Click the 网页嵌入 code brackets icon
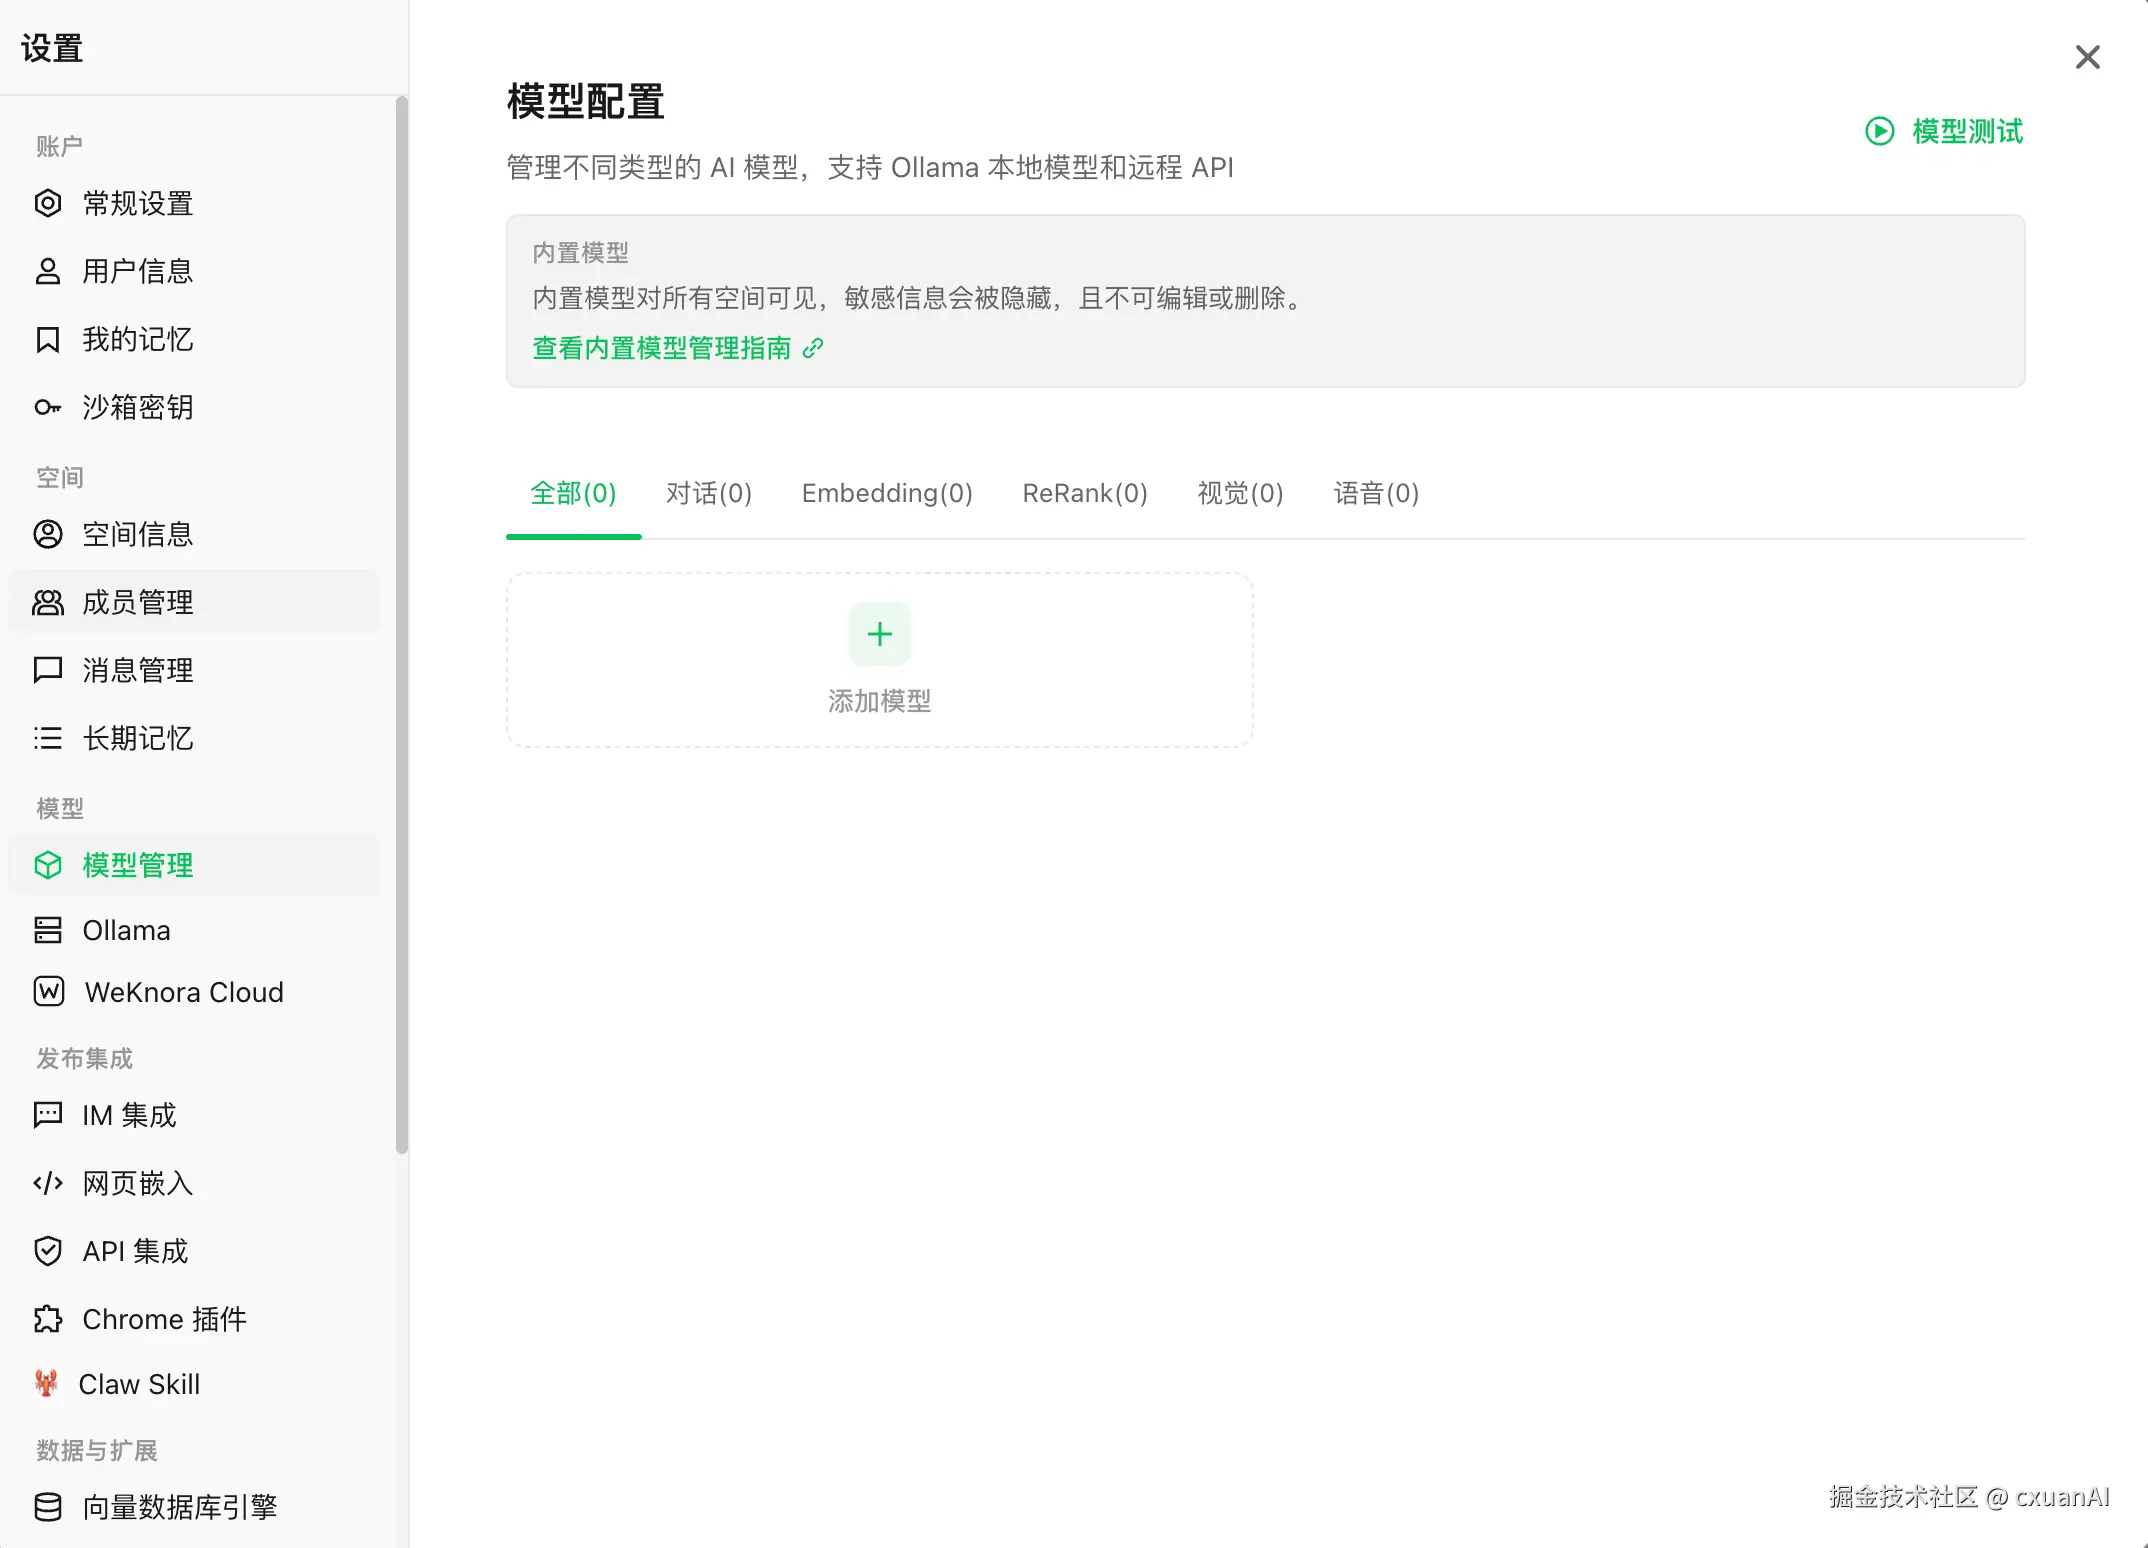This screenshot has height=1548, width=2148. pyautogui.click(x=48, y=1183)
